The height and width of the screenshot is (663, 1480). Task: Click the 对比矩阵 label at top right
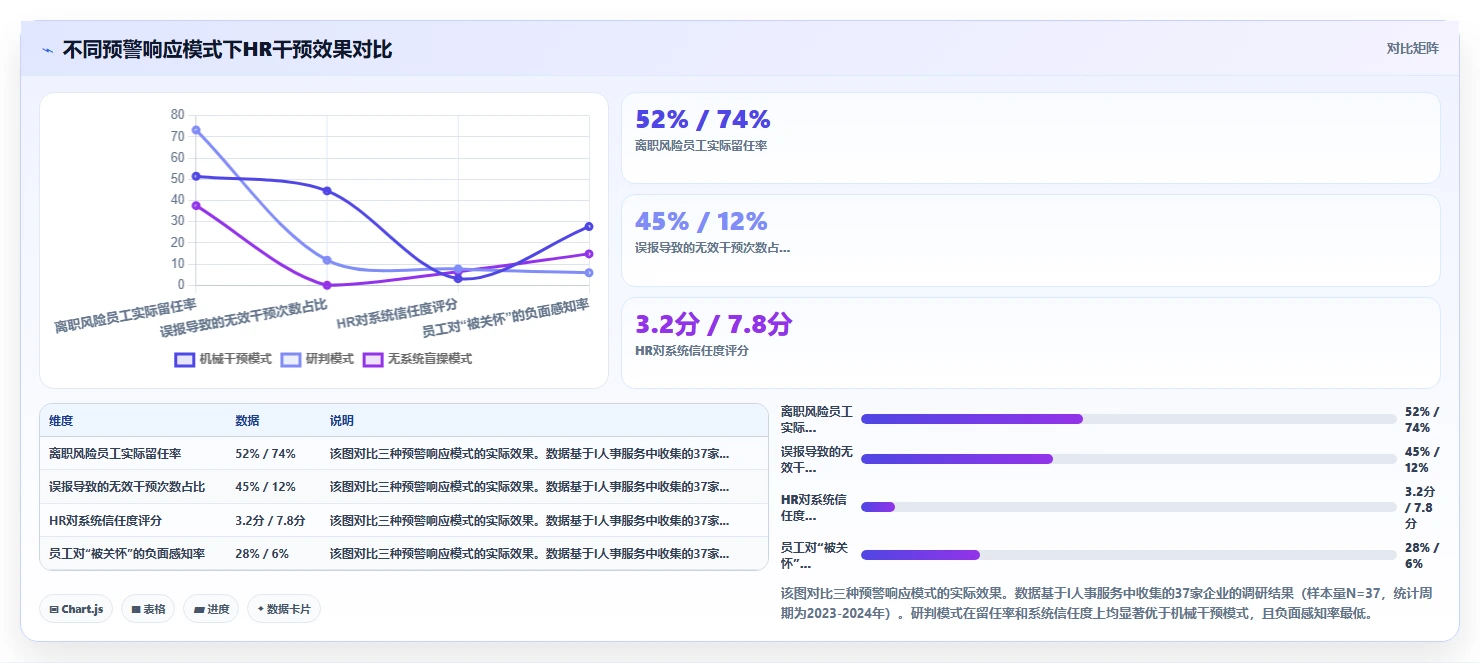click(x=1413, y=49)
